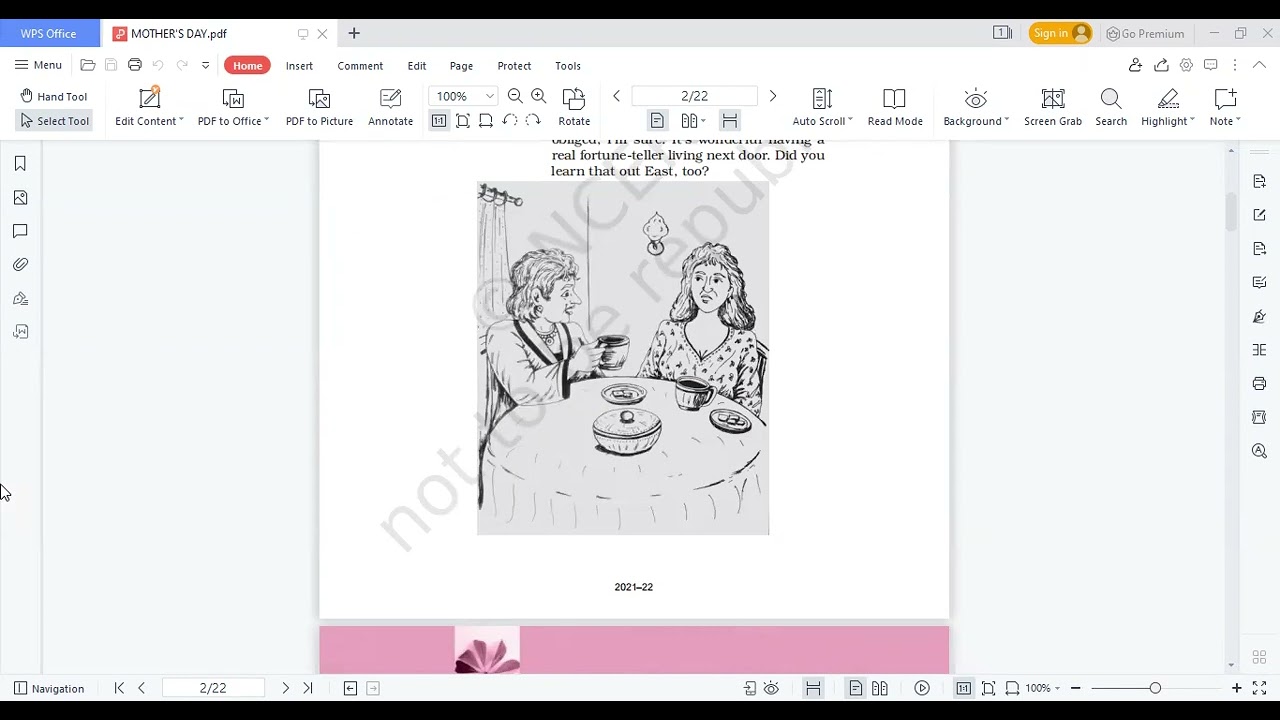Expand PDF to Office dropdown arrow
The width and height of the screenshot is (1280, 720).
coord(267,121)
